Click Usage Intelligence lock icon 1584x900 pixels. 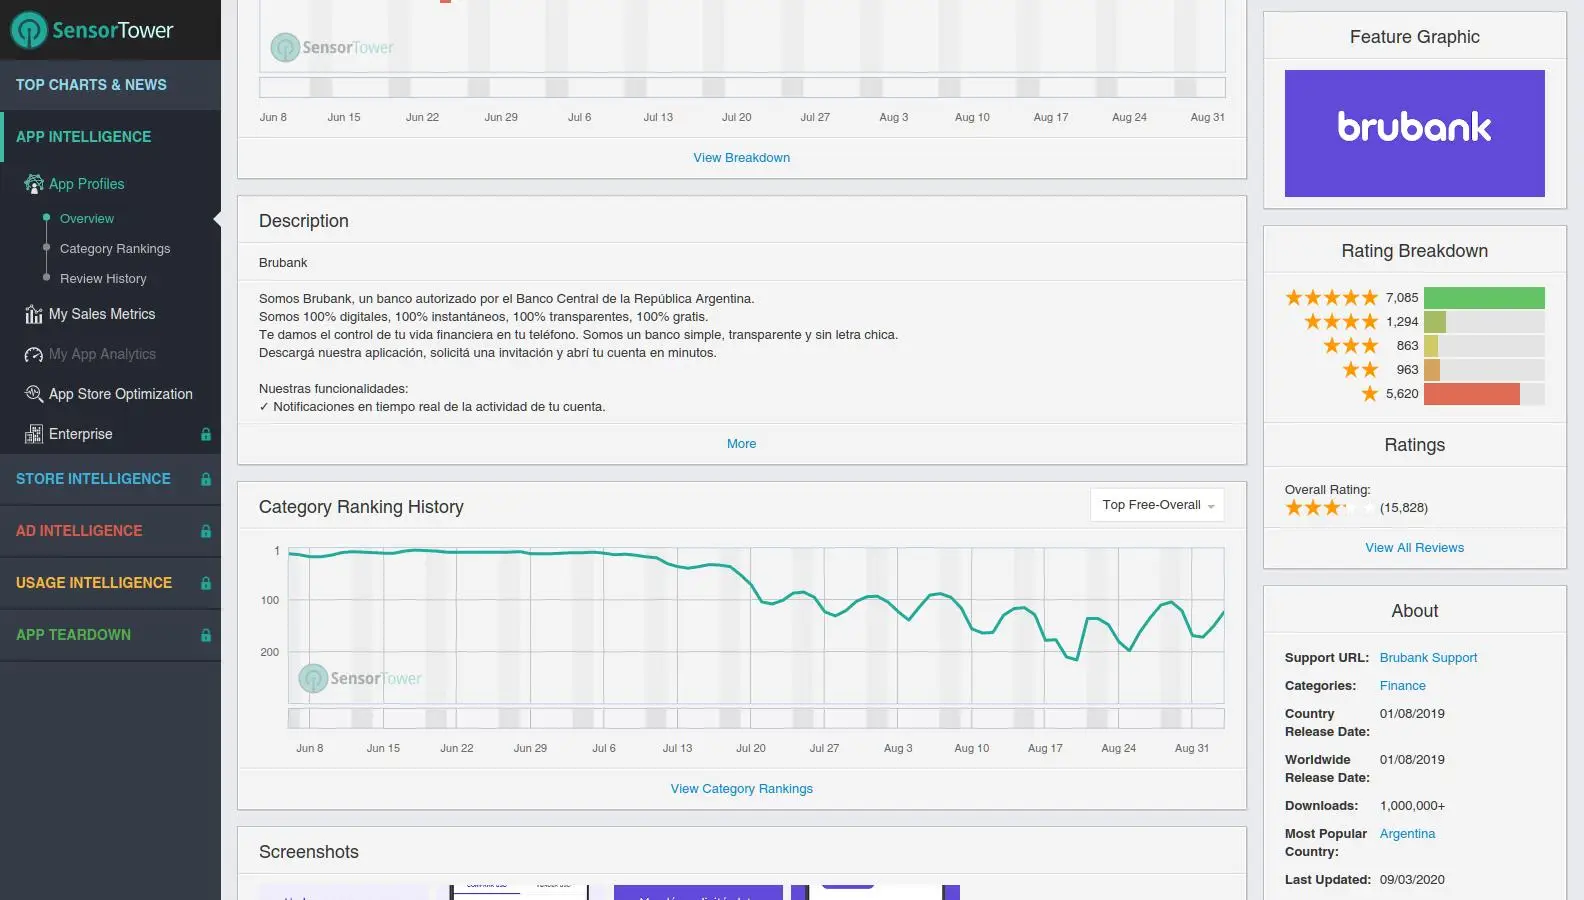point(206,583)
